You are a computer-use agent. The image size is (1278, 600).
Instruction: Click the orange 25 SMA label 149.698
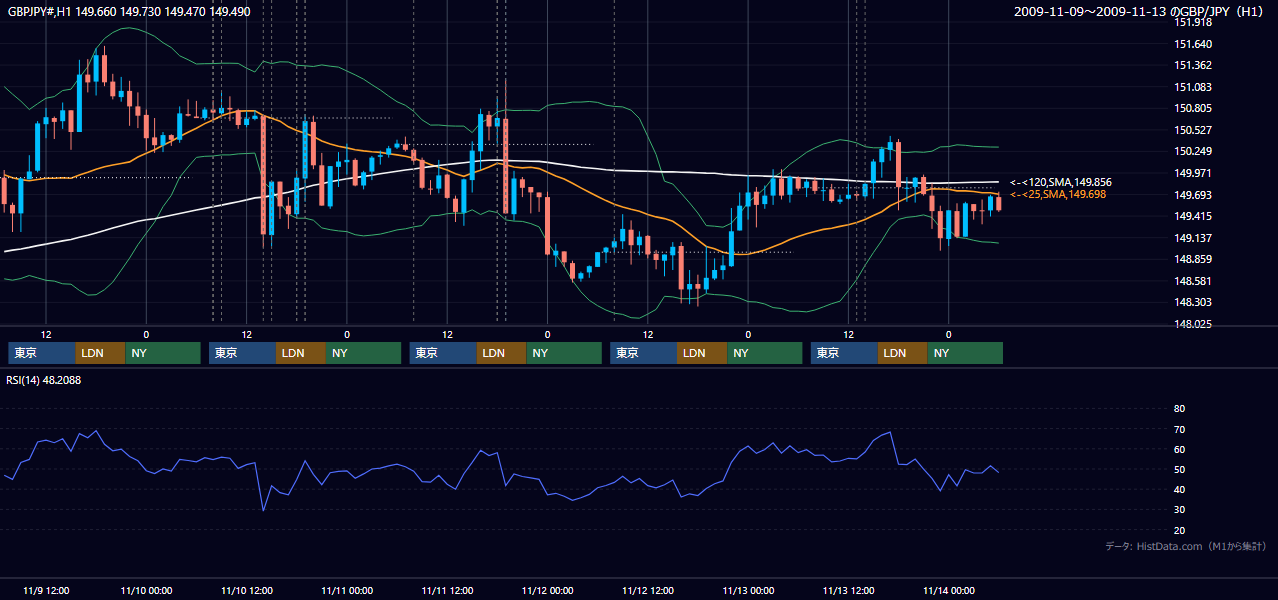pyautogui.click(x=1058, y=194)
